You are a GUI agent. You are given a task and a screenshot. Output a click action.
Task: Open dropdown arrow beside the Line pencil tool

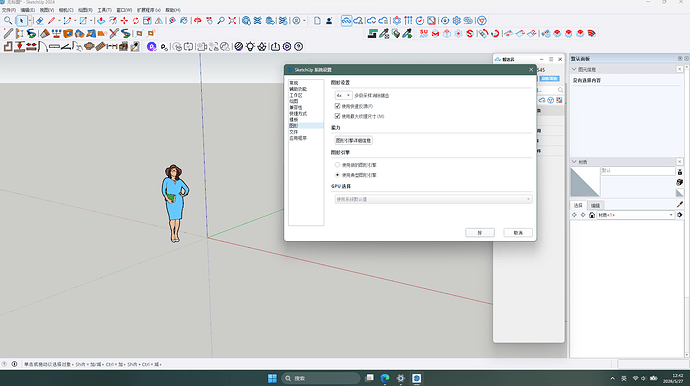(59, 21)
